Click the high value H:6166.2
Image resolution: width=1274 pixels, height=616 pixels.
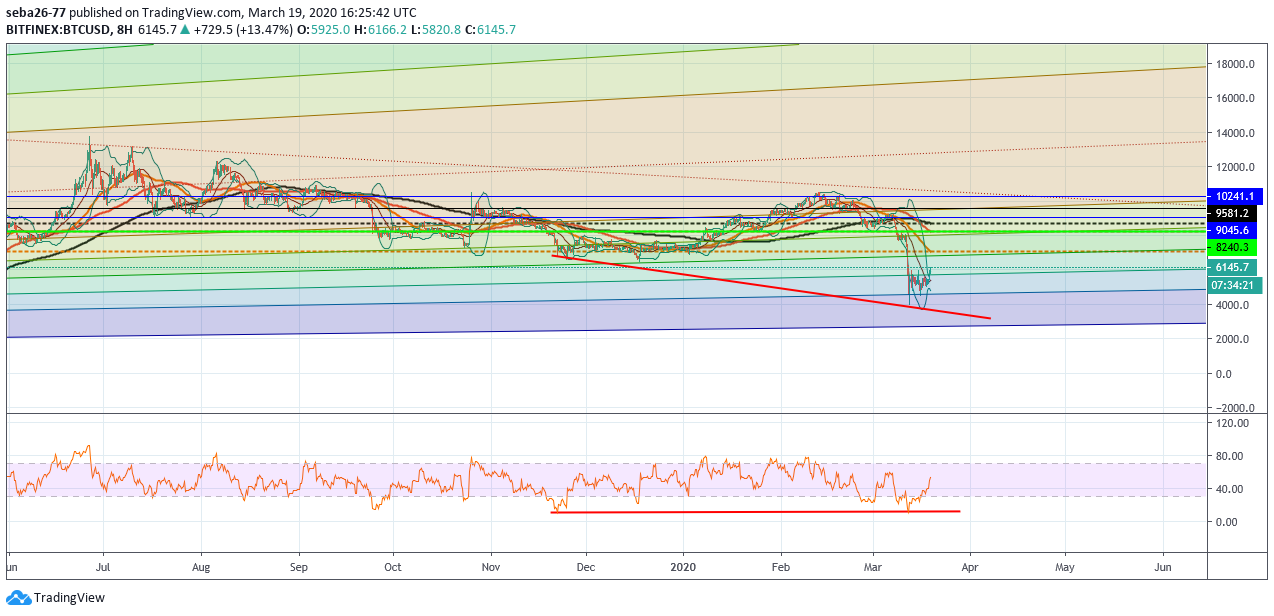pyautogui.click(x=381, y=30)
